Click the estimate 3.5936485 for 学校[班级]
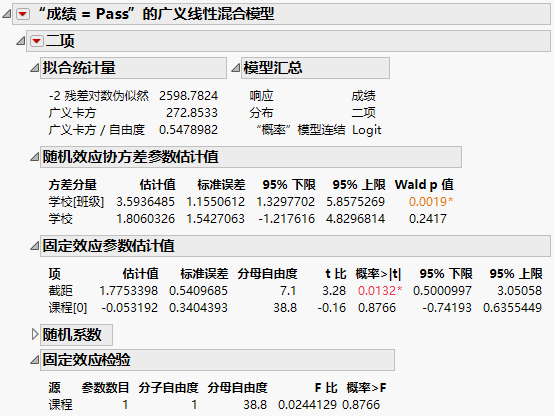Screen dimensions: 554x416 (x=146, y=202)
